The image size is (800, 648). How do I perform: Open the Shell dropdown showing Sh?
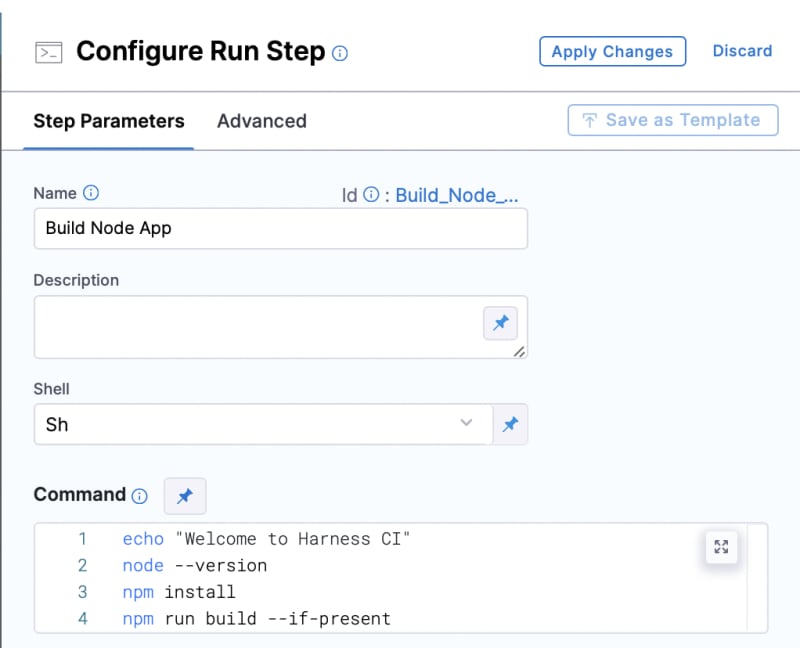click(263, 424)
